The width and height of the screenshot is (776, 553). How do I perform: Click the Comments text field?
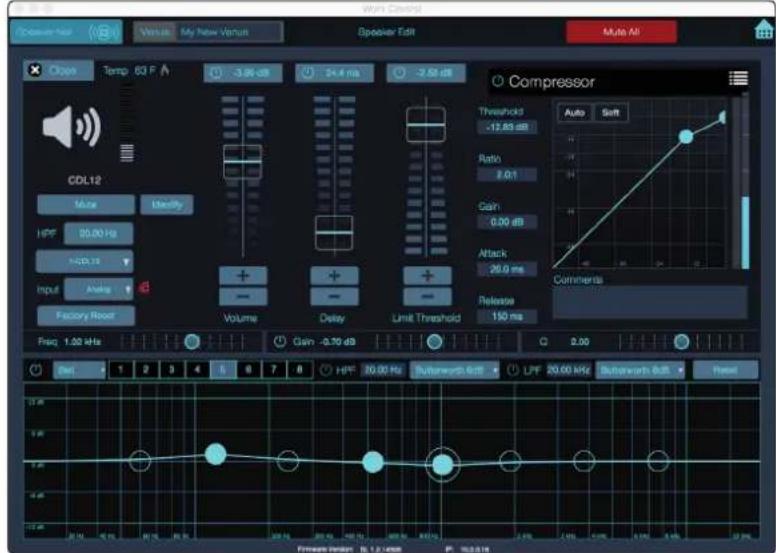(x=650, y=302)
